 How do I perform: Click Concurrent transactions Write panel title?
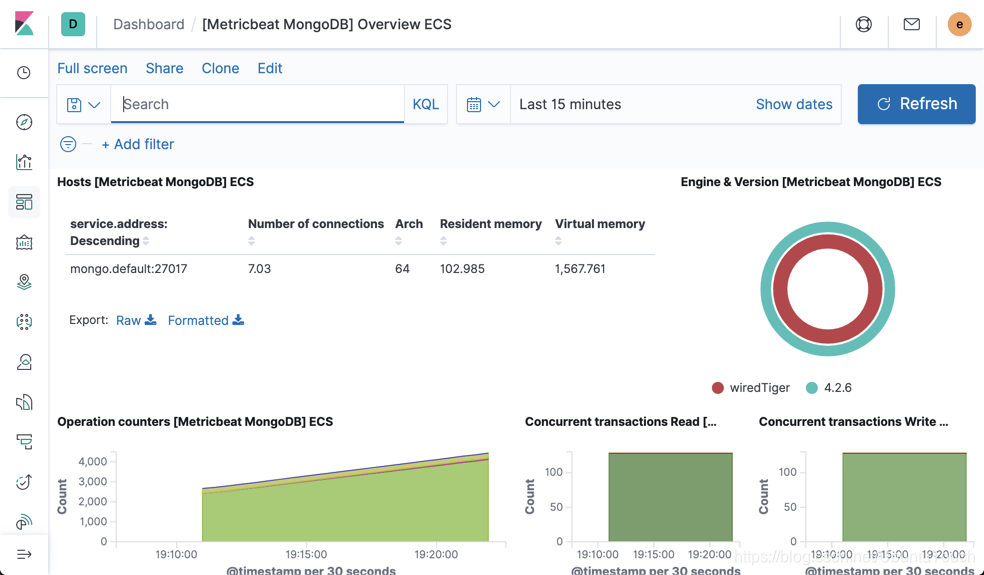coord(853,422)
